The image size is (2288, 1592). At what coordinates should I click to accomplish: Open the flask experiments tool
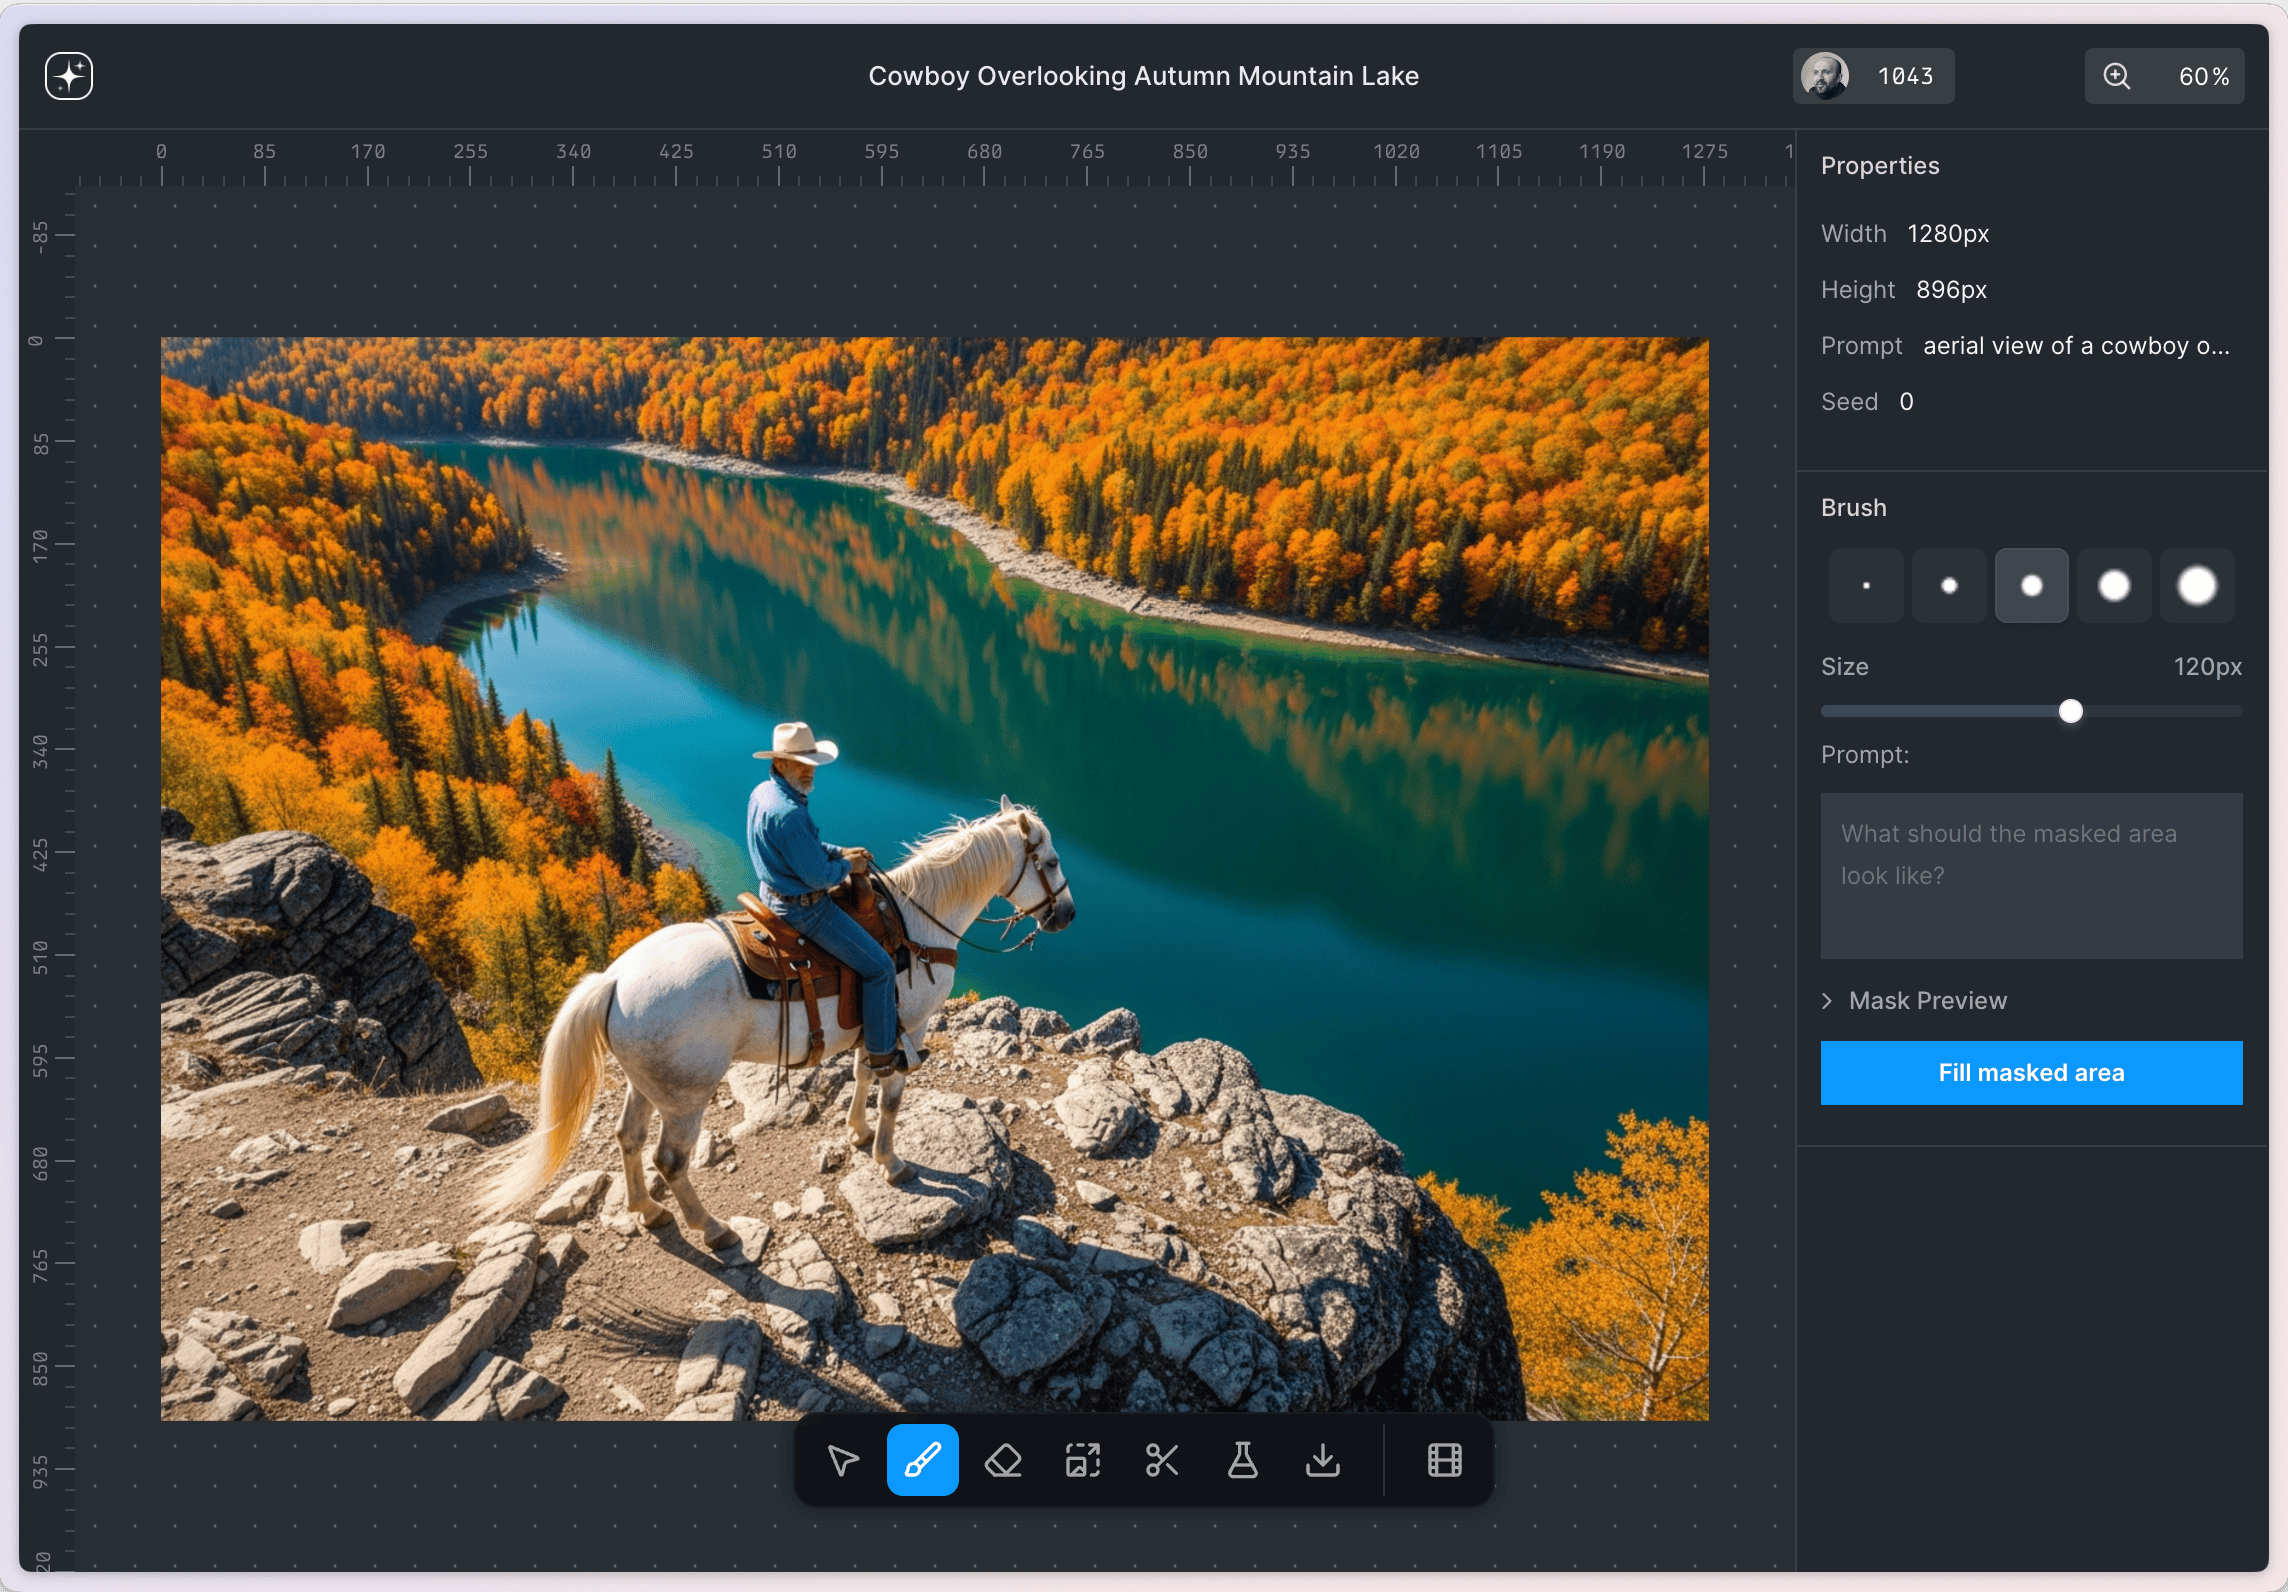[x=1242, y=1460]
